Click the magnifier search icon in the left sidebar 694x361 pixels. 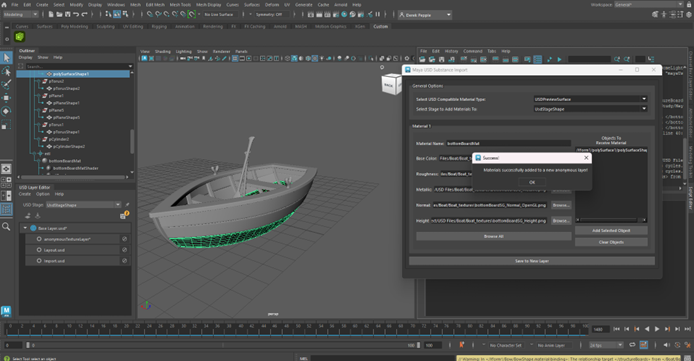pyautogui.click(x=6, y=227)
